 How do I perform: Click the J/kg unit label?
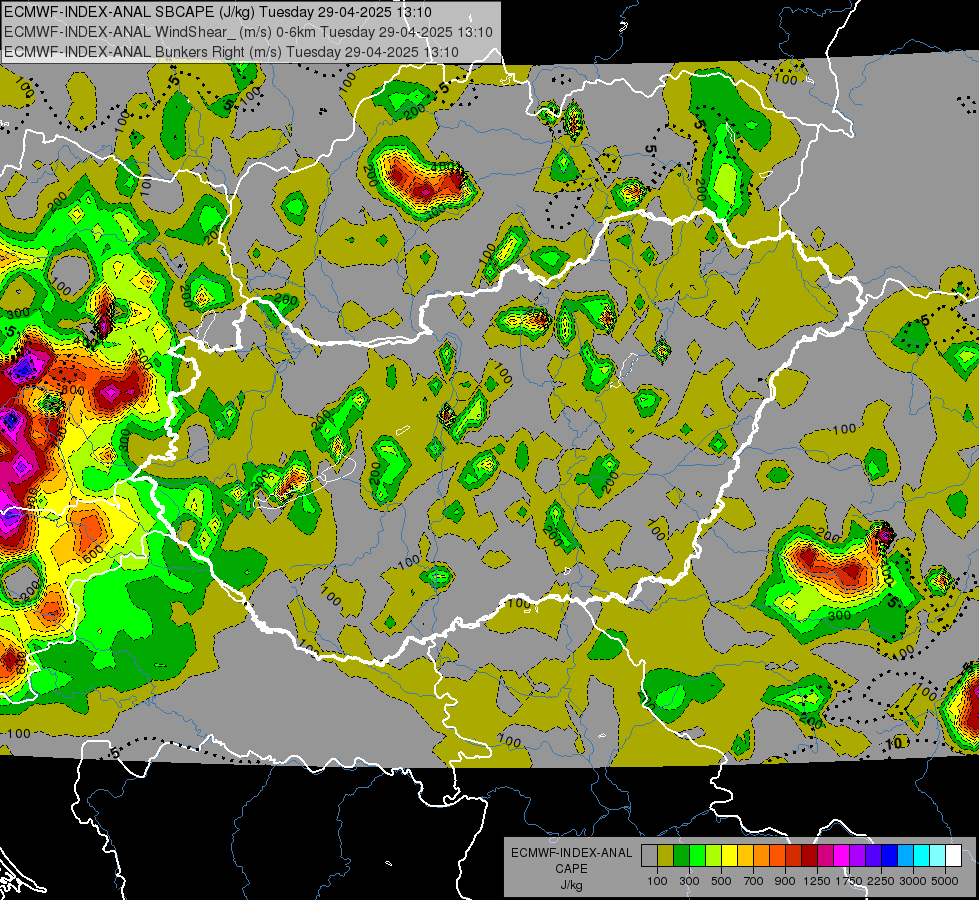click(x=571, y=885)
